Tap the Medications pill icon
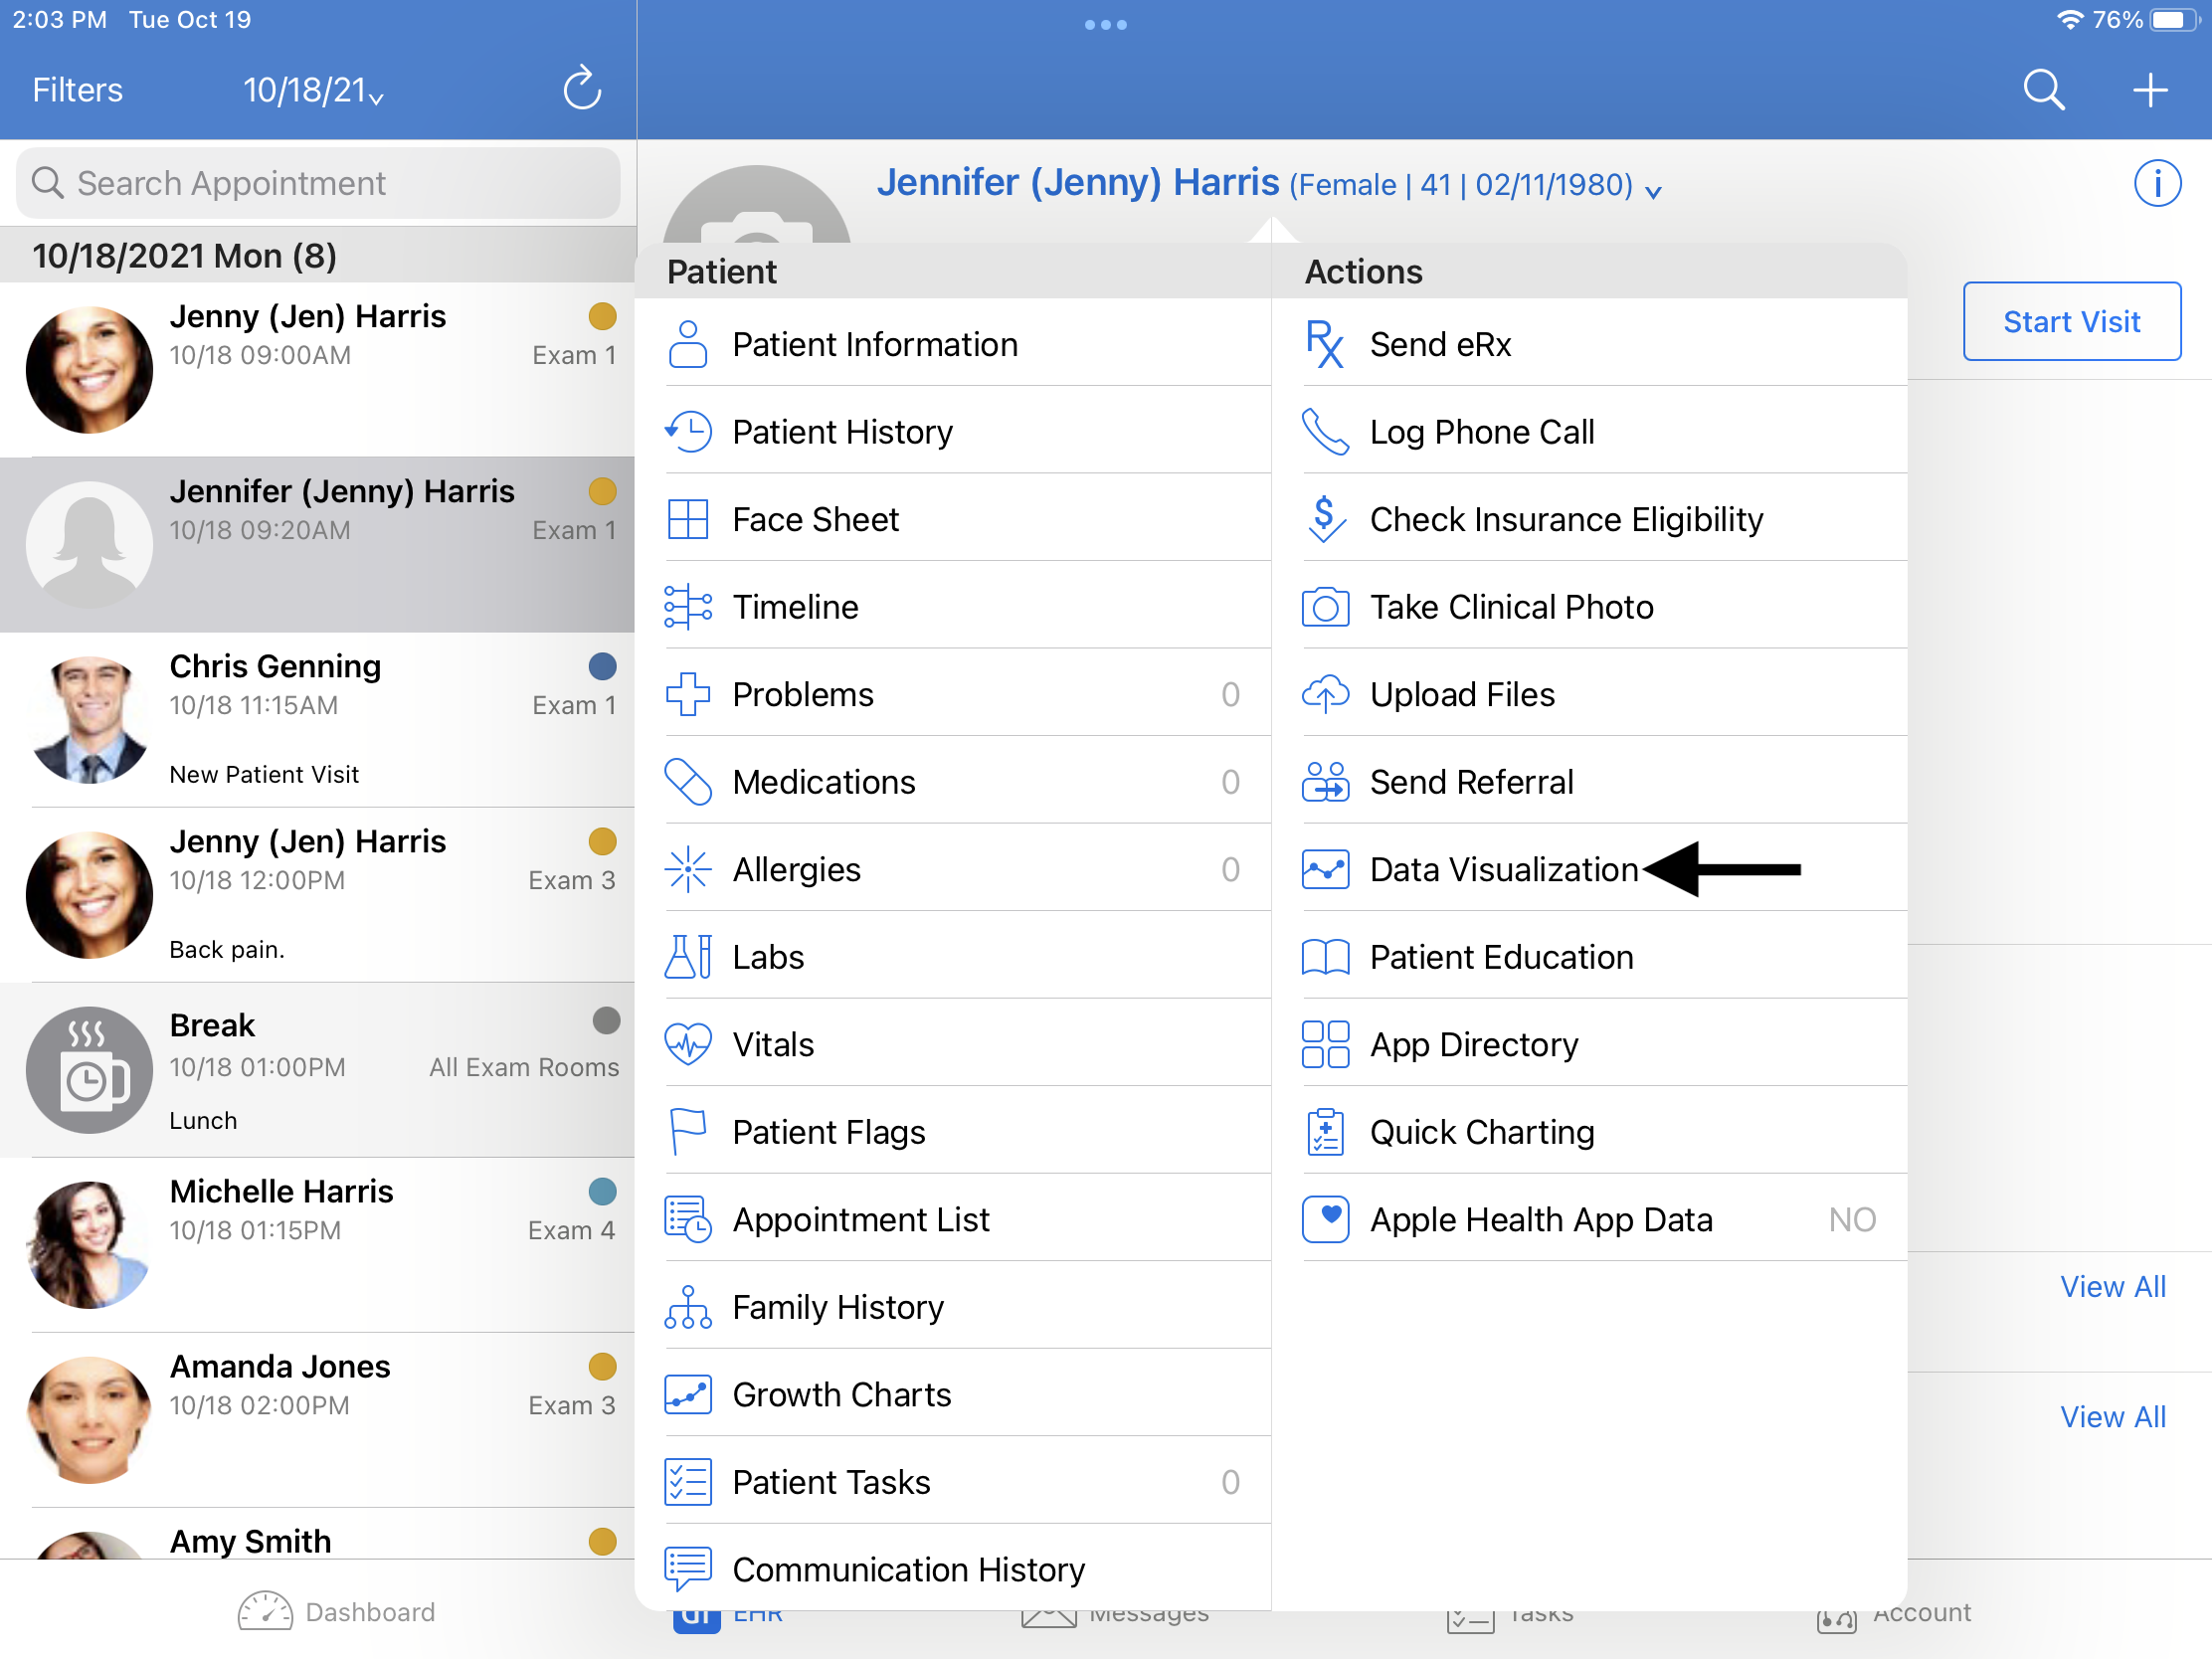 687,782
